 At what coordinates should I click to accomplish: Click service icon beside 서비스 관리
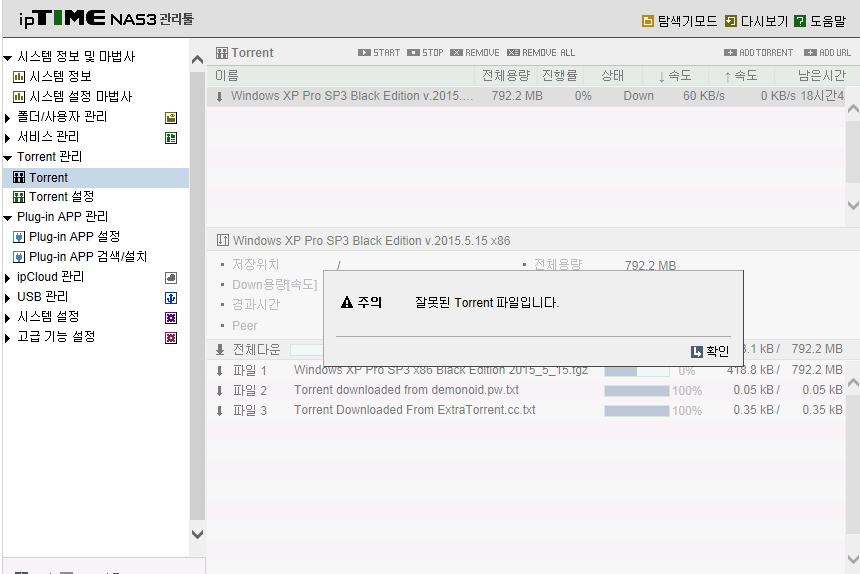171,138
